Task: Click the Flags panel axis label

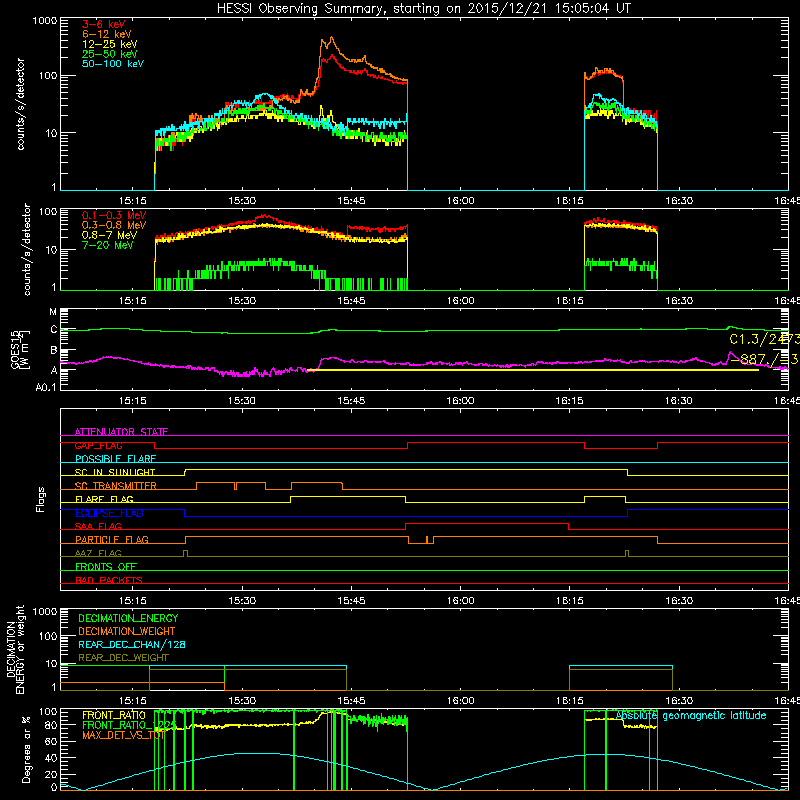Action: (41, 499)
